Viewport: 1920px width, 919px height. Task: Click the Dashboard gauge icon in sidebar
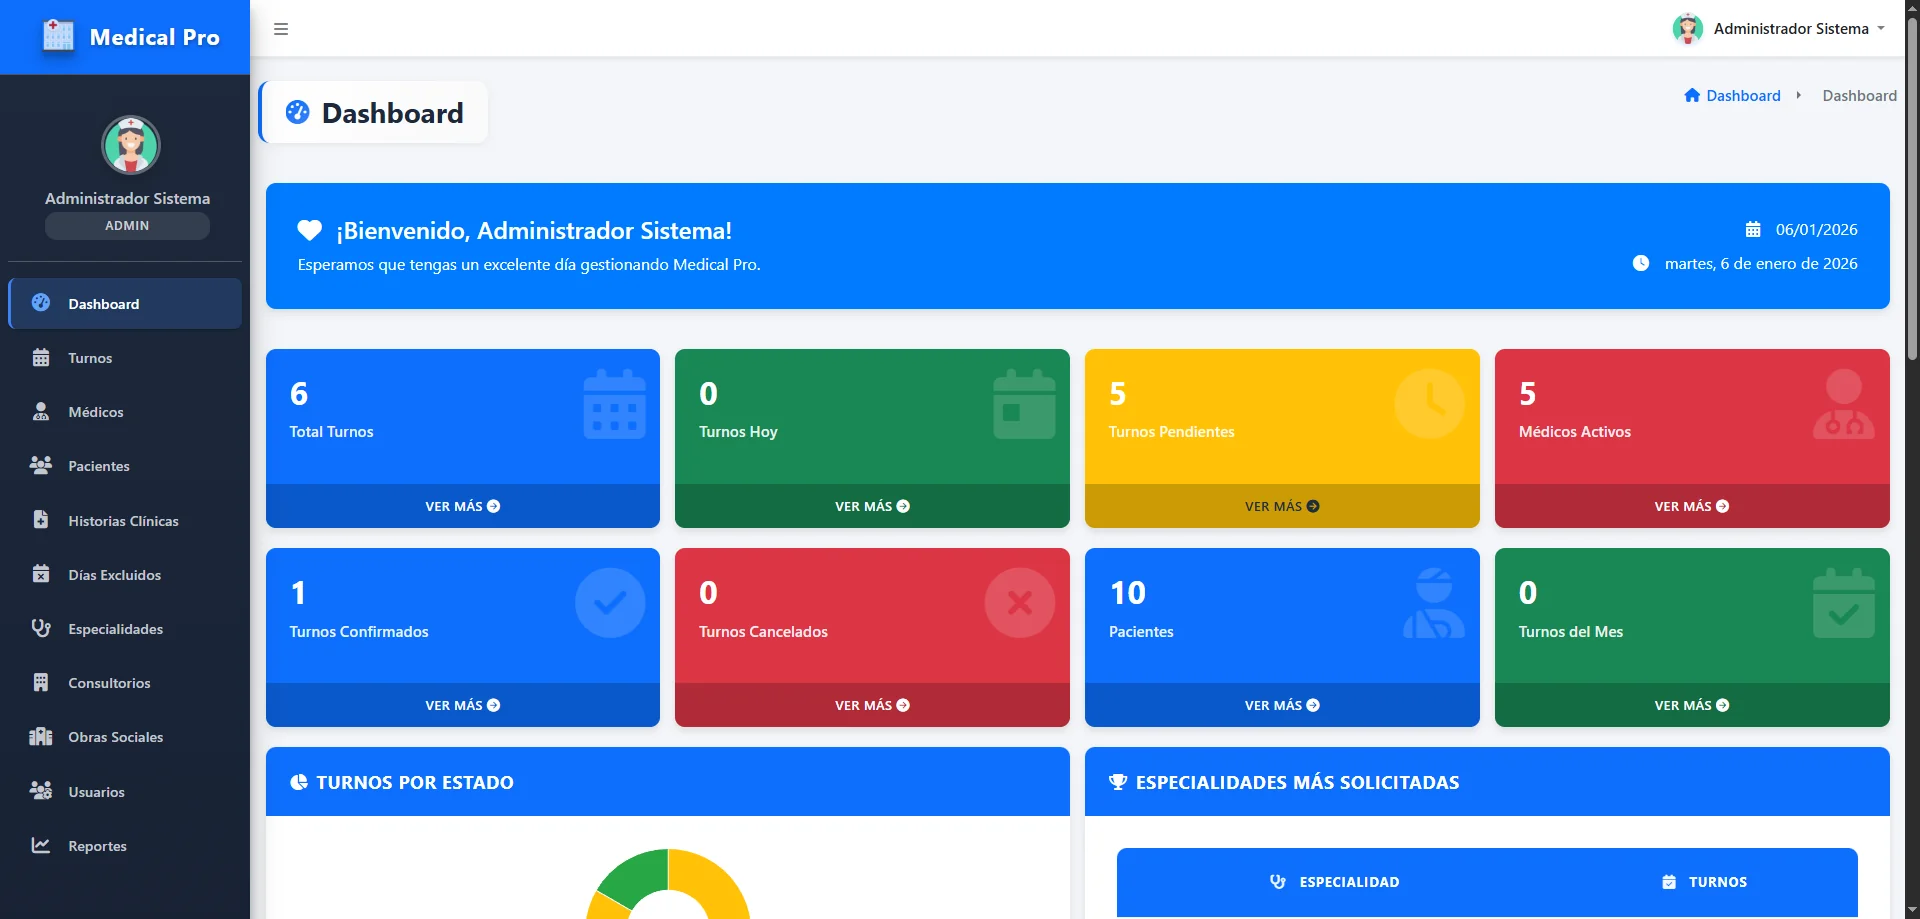[41, 303]
